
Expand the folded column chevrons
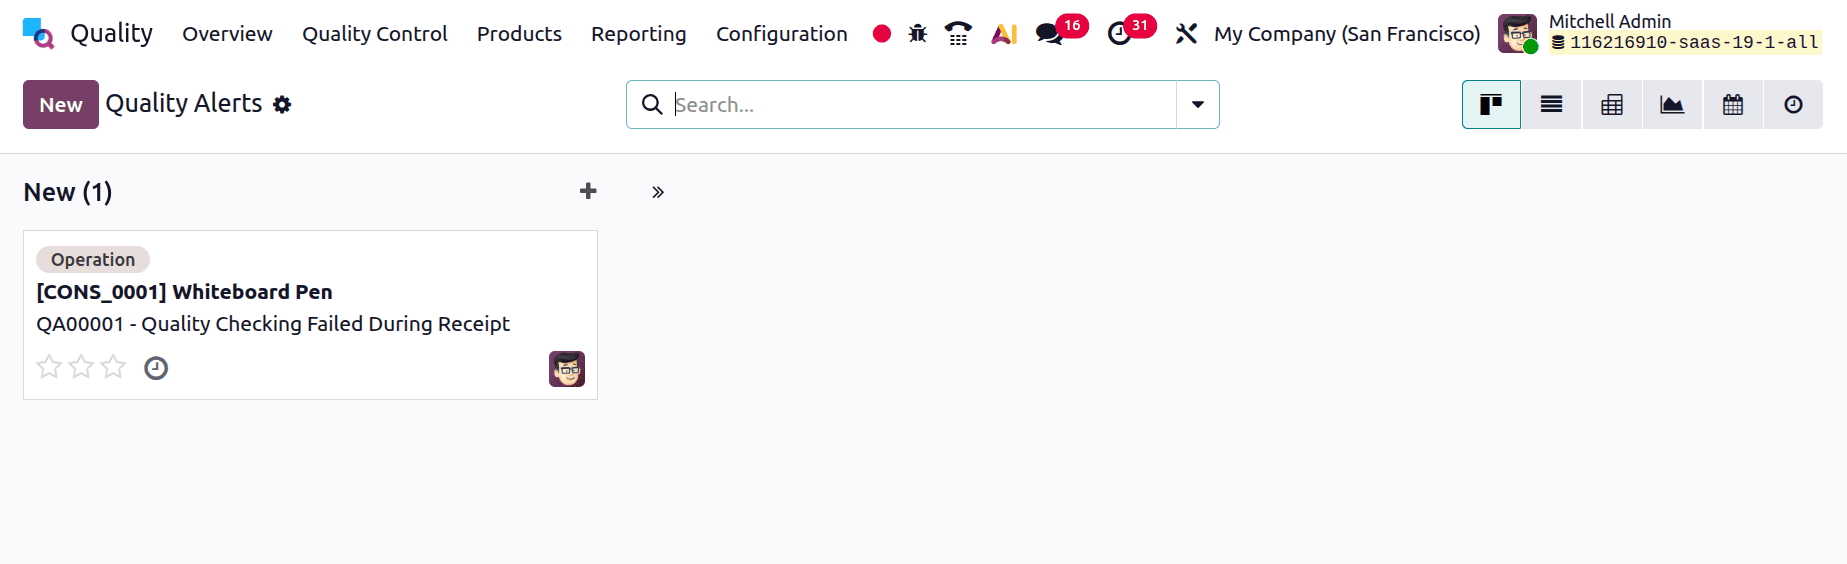click(x=658, y=192)
